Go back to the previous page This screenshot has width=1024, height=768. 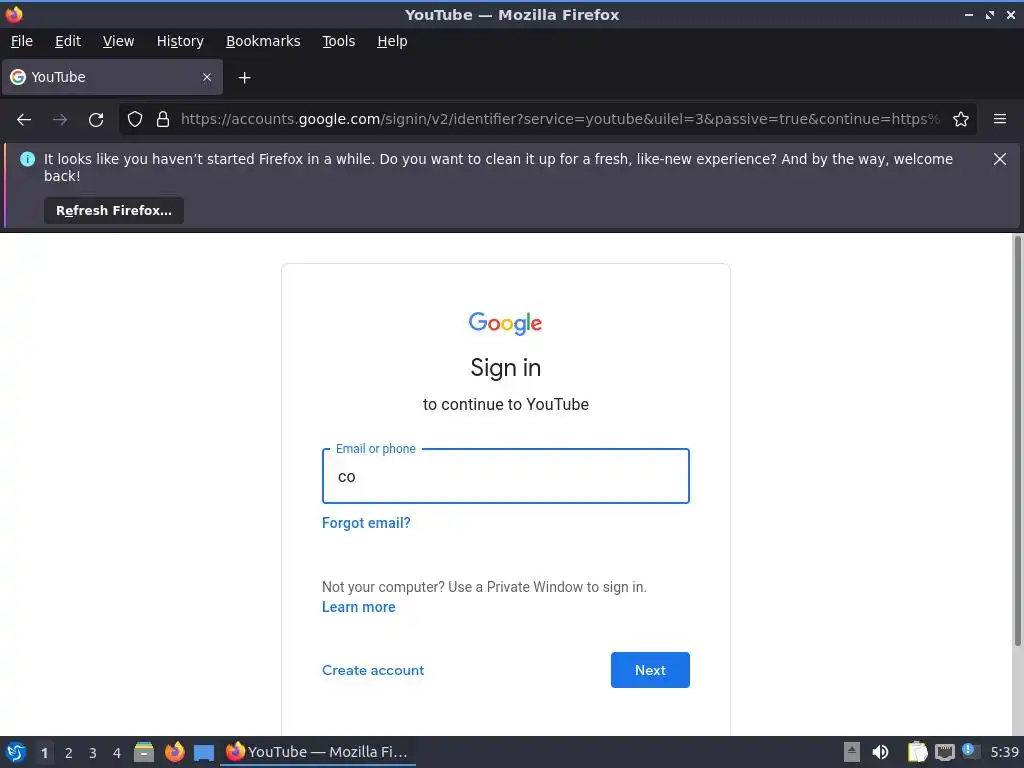coord(24,120)
